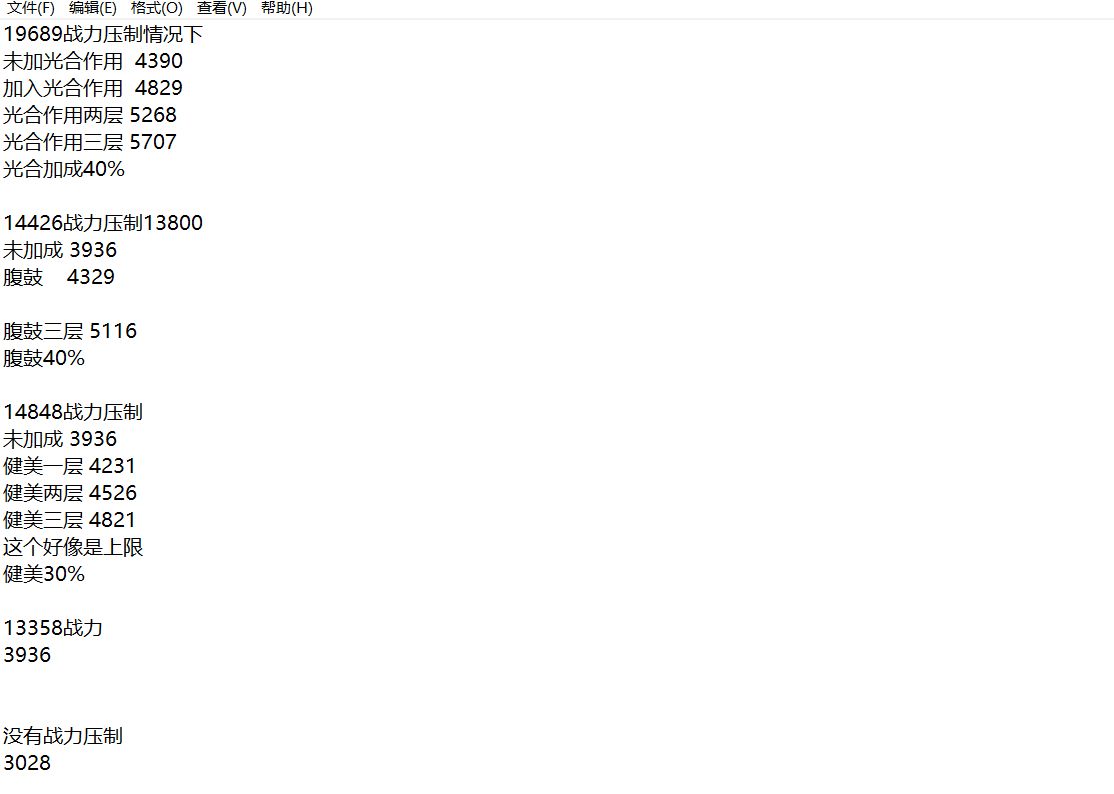Open the 帮助(H) menu

pyautogui.click(x=287, y=9)
